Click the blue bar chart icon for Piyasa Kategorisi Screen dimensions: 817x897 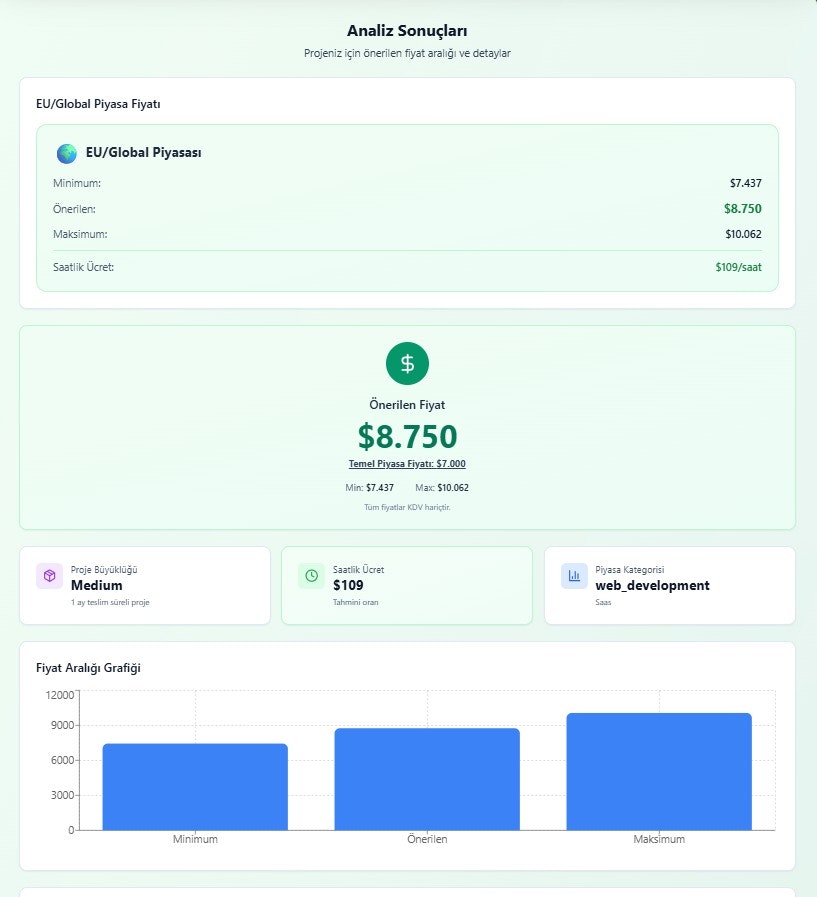(574, 575)
